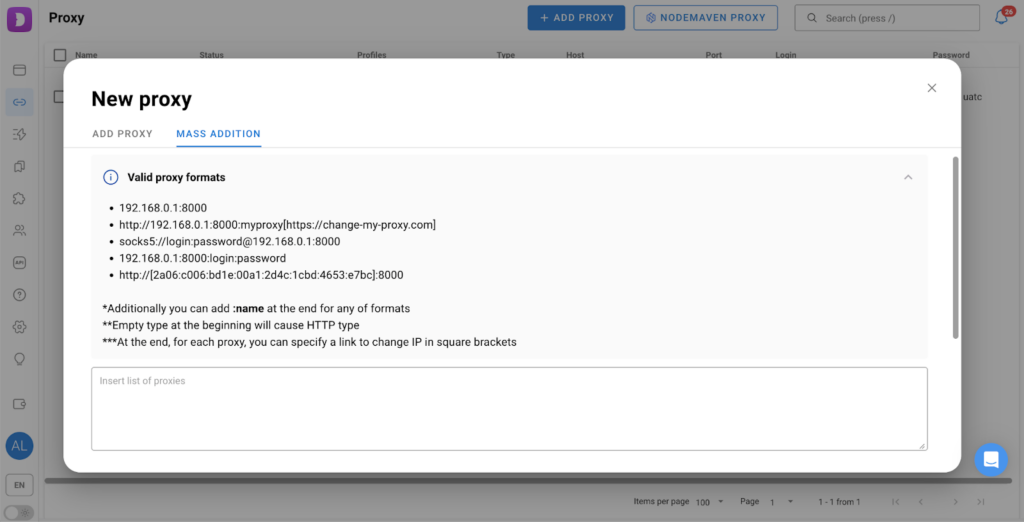Collapse the Valid proxy formats section

908,177
